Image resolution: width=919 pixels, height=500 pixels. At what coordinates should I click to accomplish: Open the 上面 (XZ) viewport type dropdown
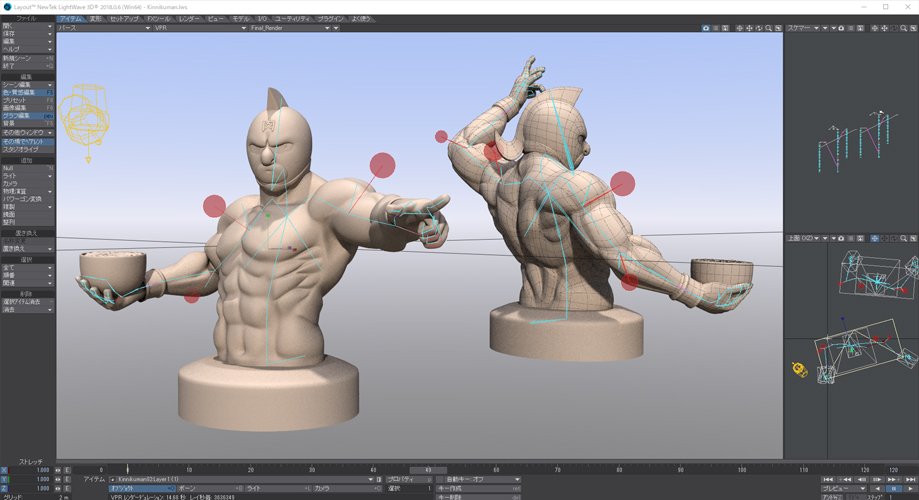[801, 239]
